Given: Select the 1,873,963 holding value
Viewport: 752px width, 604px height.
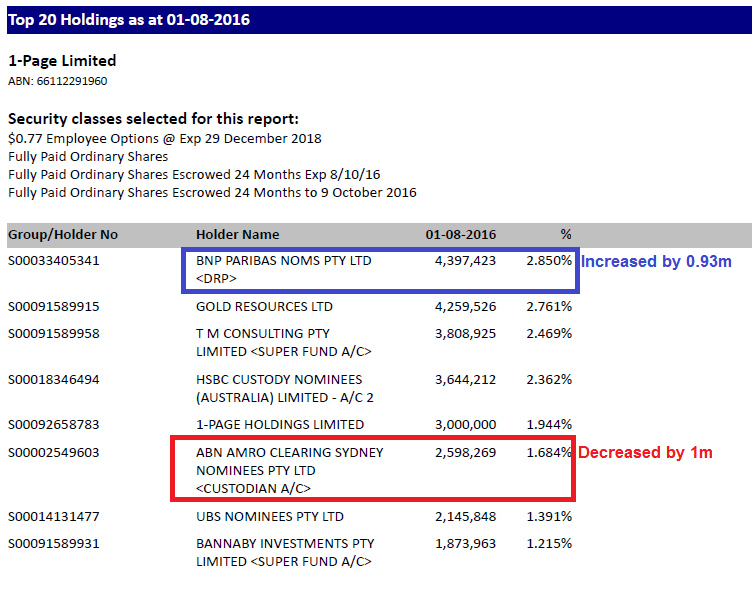Looking at the screenshot, I should [x=465, y=544].
